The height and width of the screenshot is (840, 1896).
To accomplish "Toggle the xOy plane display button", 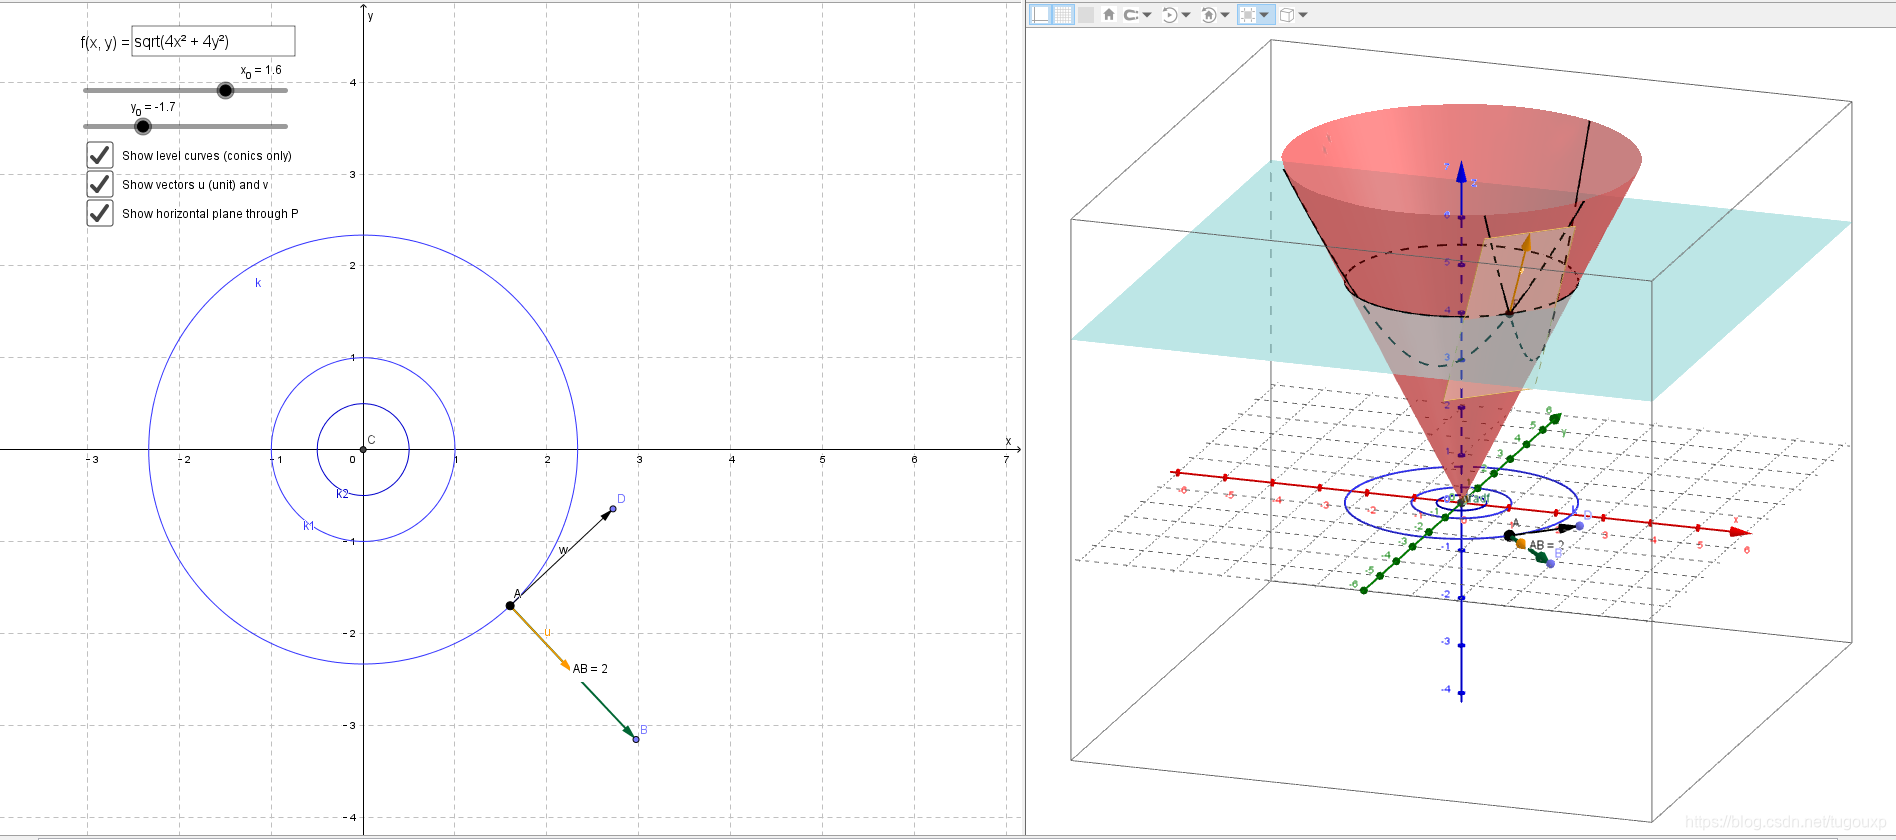I will pos(1085,14).
